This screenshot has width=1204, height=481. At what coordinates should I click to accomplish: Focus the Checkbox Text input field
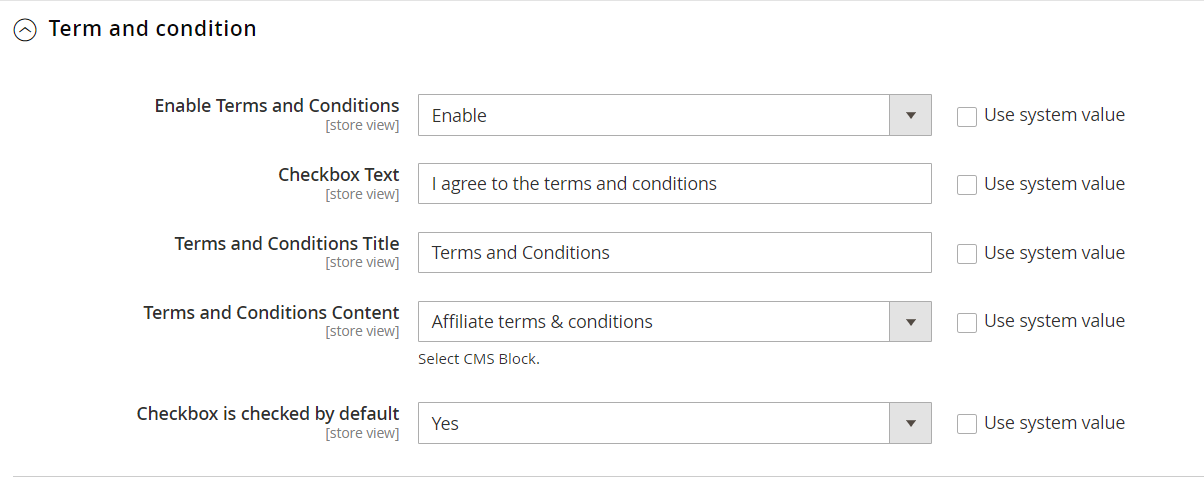point(674,184)
